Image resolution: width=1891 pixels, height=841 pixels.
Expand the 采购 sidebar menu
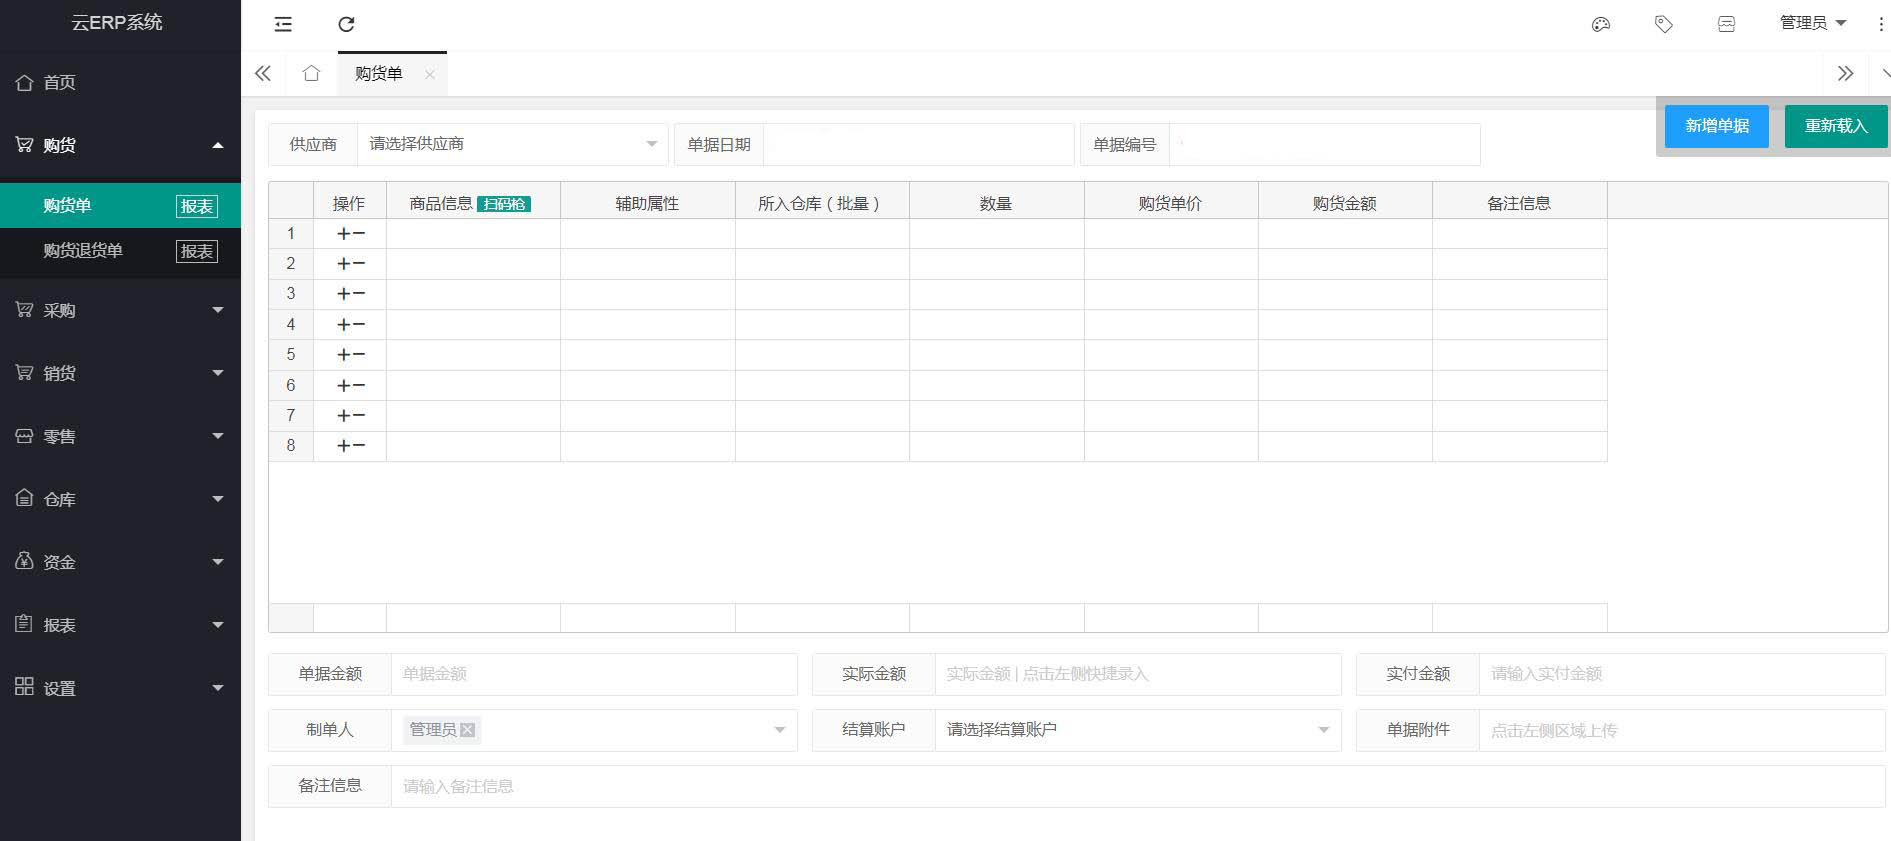point(120,310)
